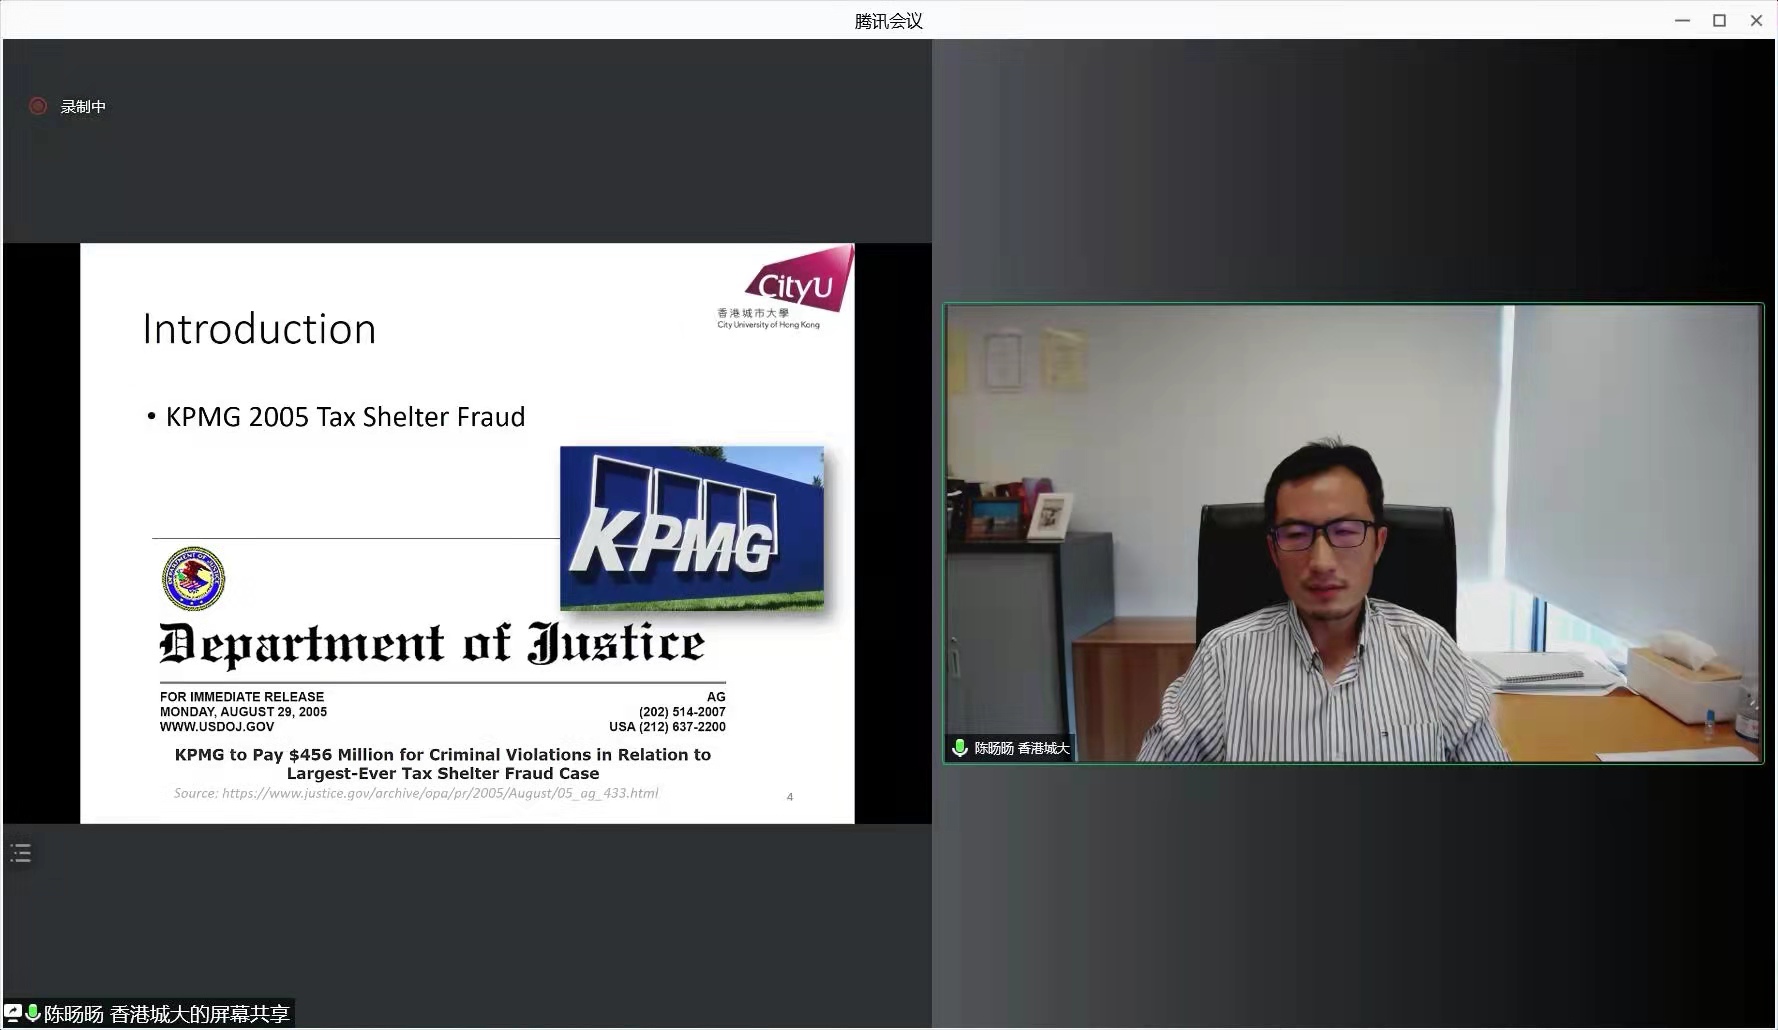
Task: Click the page number 4 on slide
Action: pyautogui.click(x=789, y=796)
